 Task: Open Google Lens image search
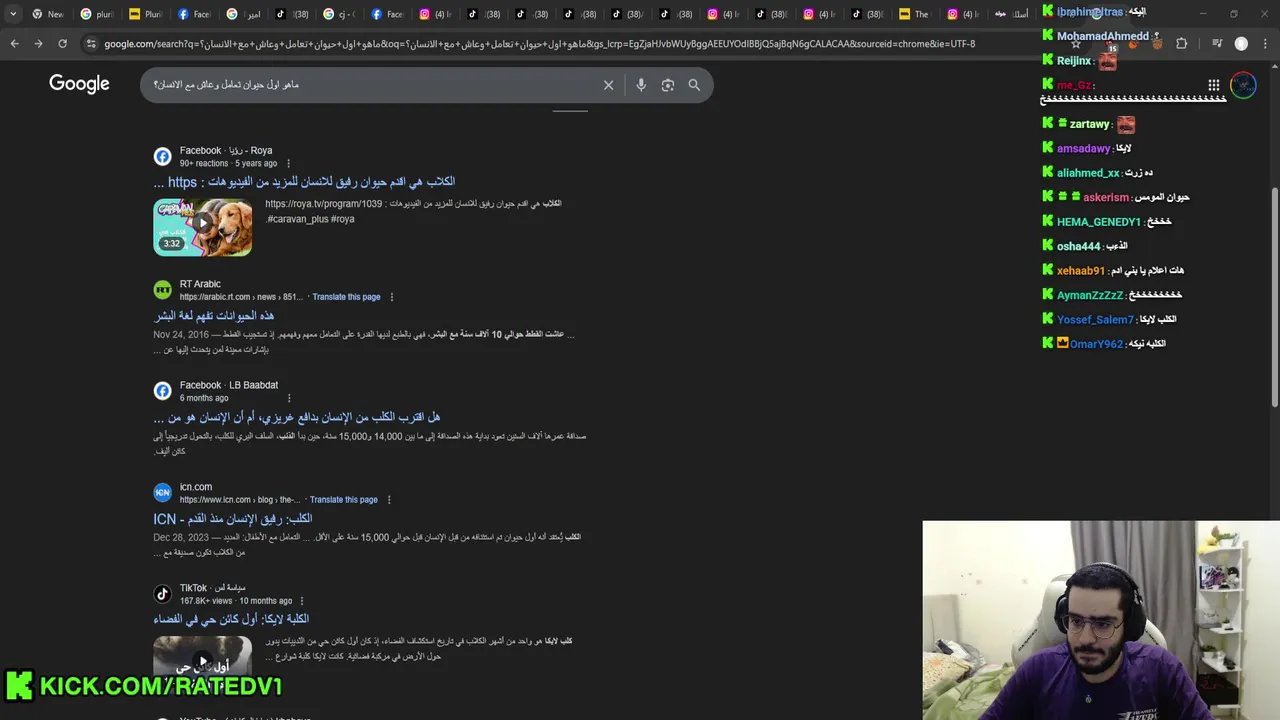[668, 85]
